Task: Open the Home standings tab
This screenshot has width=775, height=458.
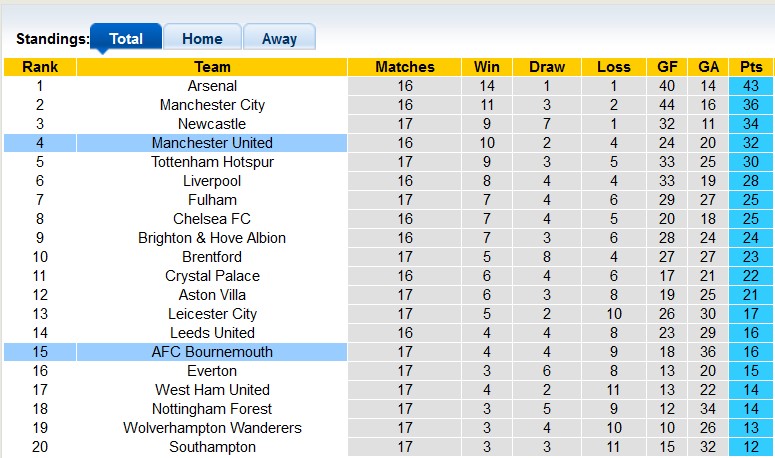Action: coord(202,39)
